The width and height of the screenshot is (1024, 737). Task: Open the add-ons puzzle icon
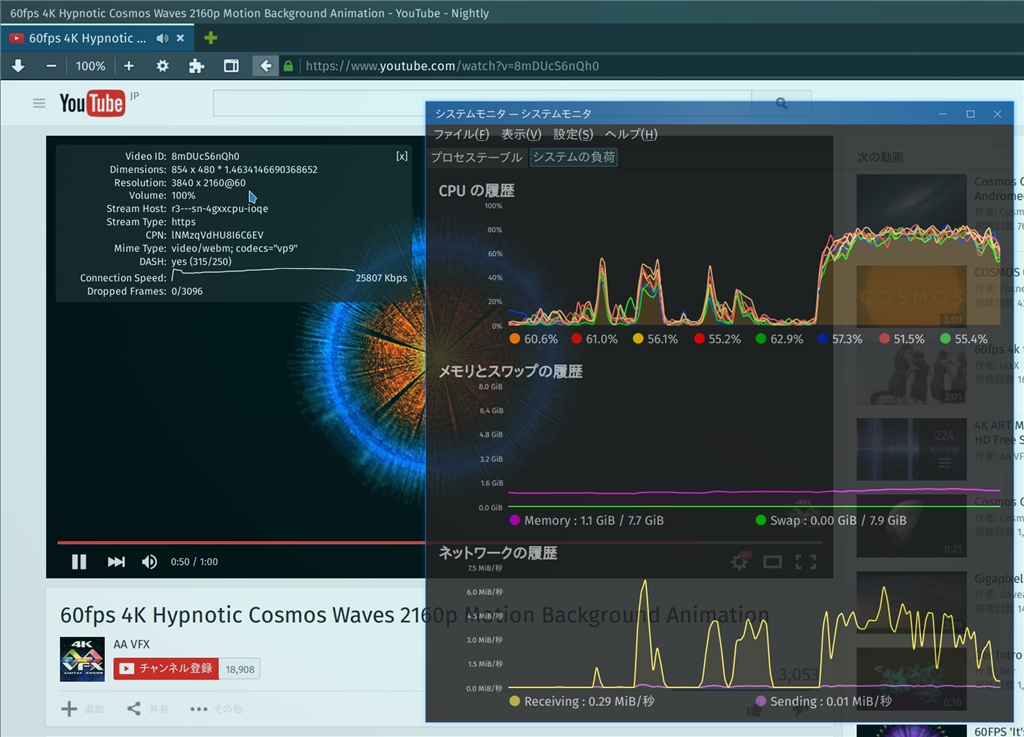click(x=197, y=66)
